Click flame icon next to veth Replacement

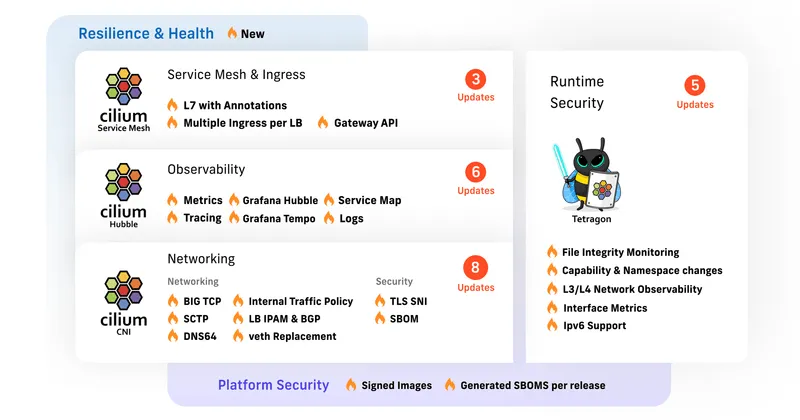pyautogui.click(x=238, y=336)
